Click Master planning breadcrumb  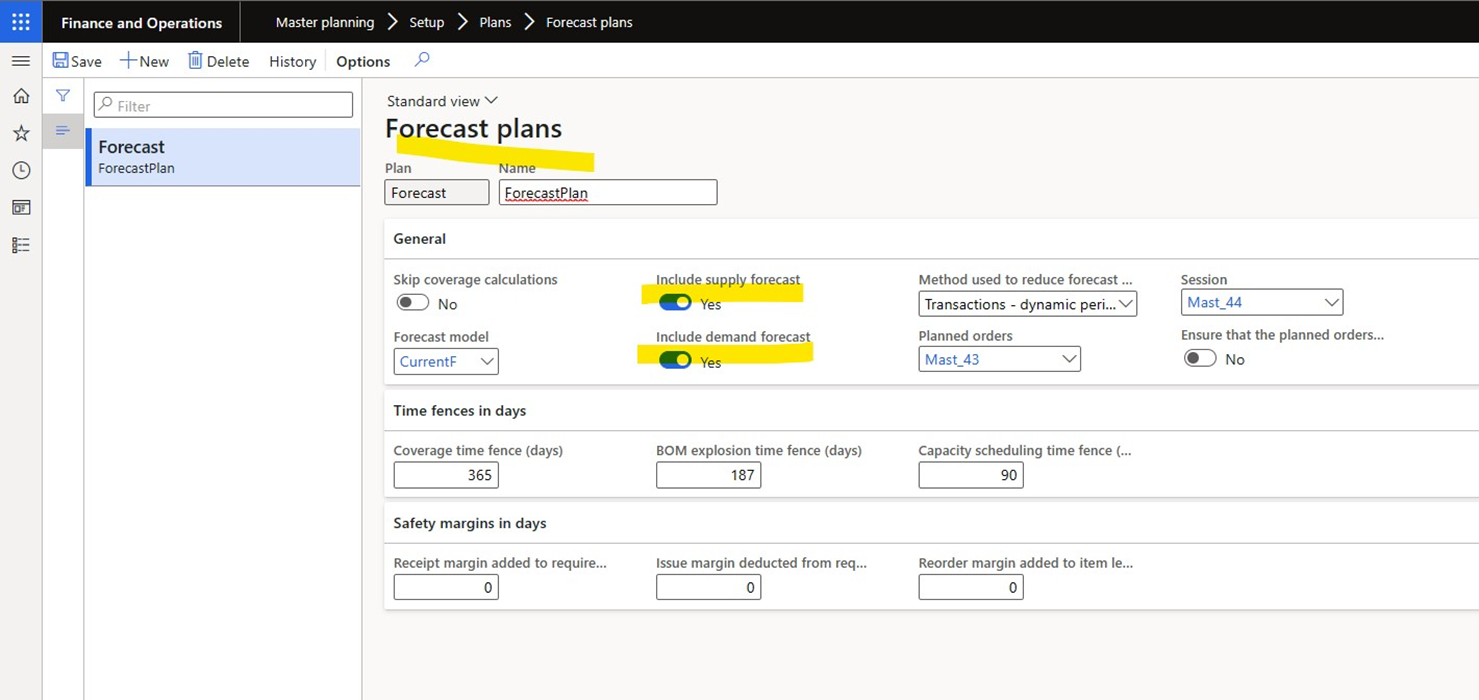pos(325,22)
